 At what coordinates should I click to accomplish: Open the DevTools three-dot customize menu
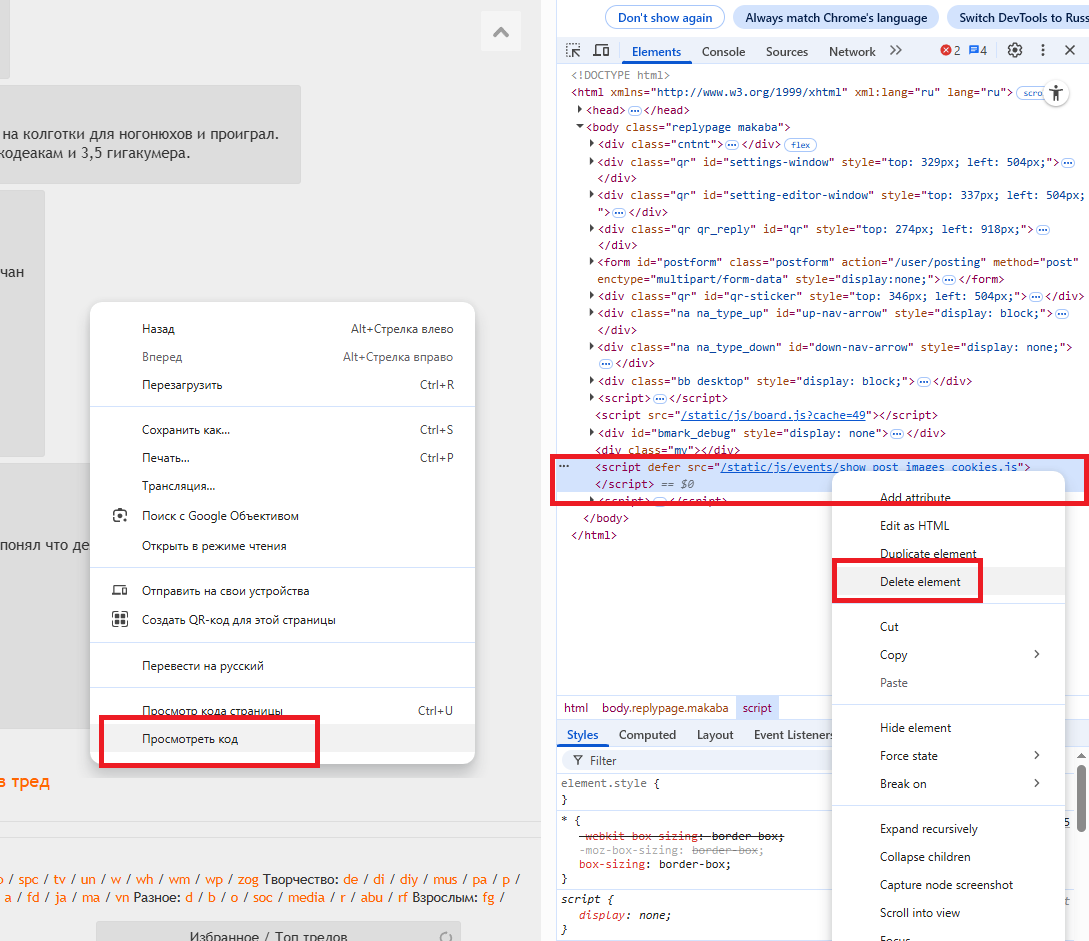(1043, 50)
